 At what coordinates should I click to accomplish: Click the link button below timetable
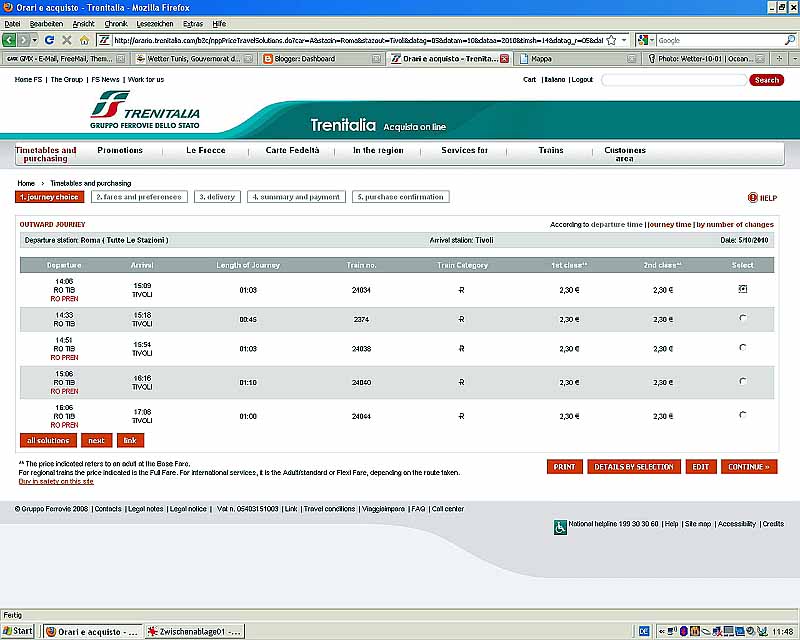coord(130,440)
